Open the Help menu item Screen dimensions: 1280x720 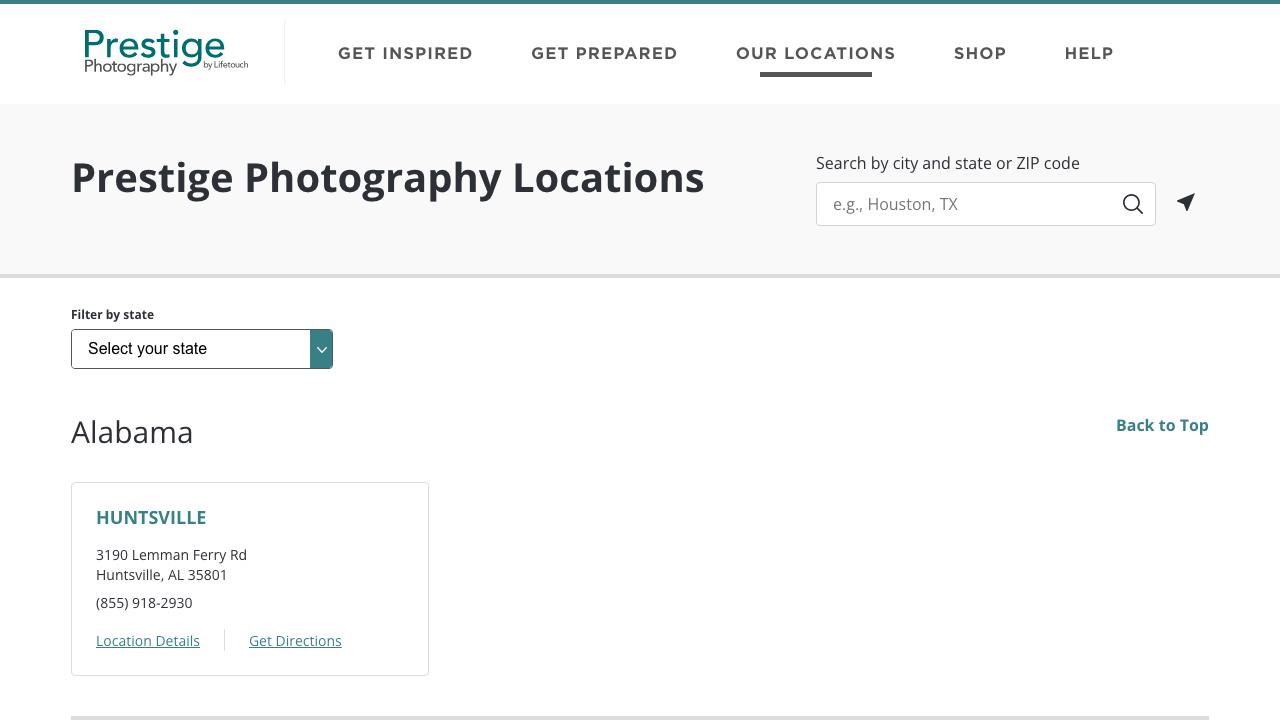pyautogui.click(x=1089, y=53)
